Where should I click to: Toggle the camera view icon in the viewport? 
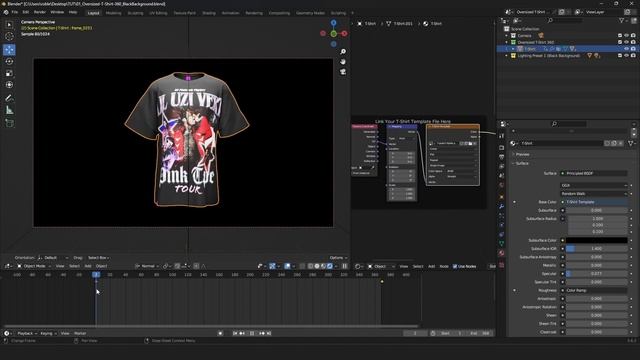(x=343, y=72)
